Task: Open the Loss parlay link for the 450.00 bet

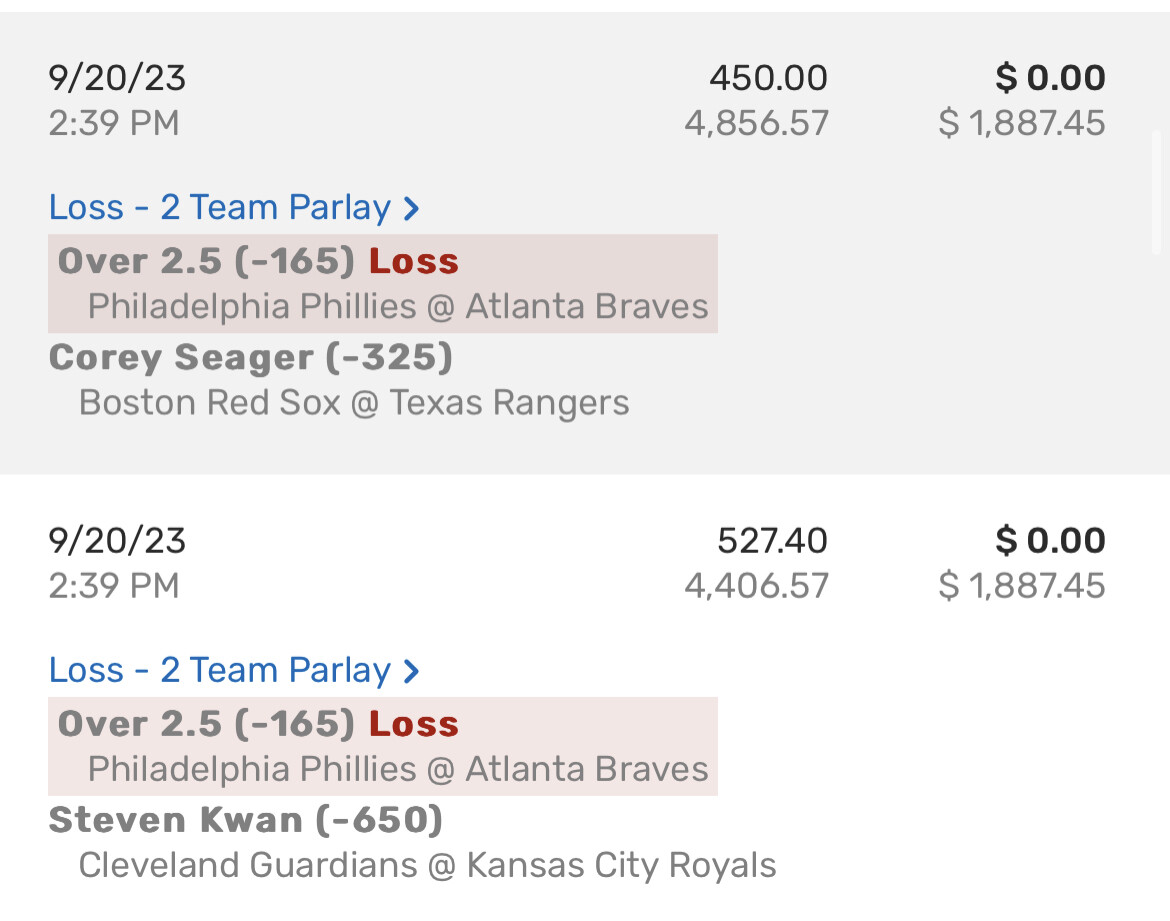Action: coord(220,207)
